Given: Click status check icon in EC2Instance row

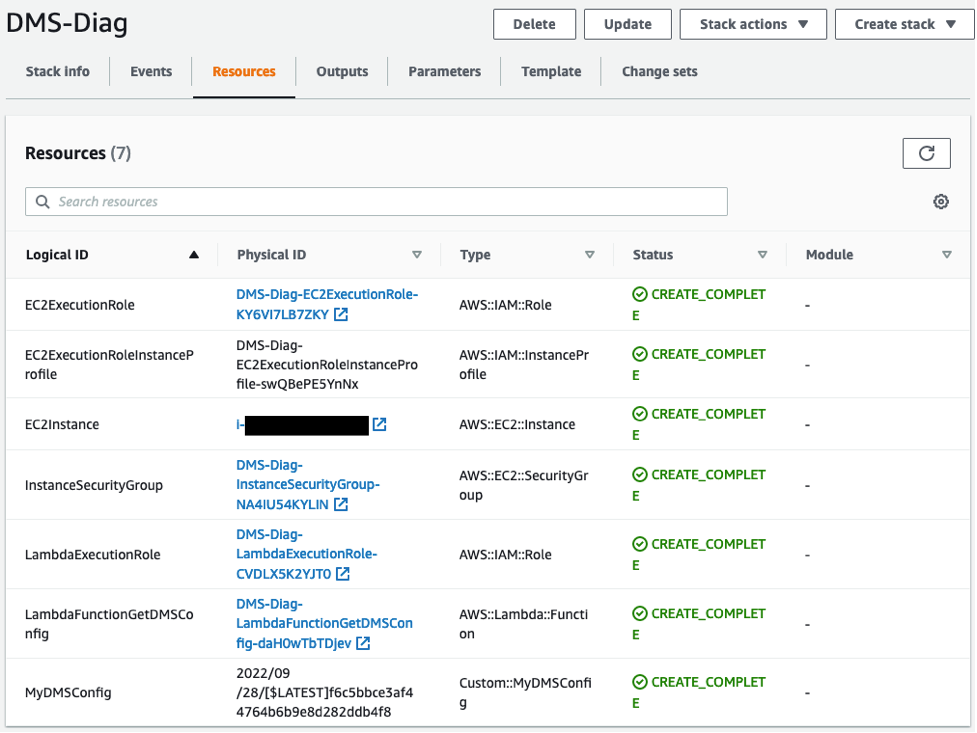Looking at the screenshot, I should (640, 414).
